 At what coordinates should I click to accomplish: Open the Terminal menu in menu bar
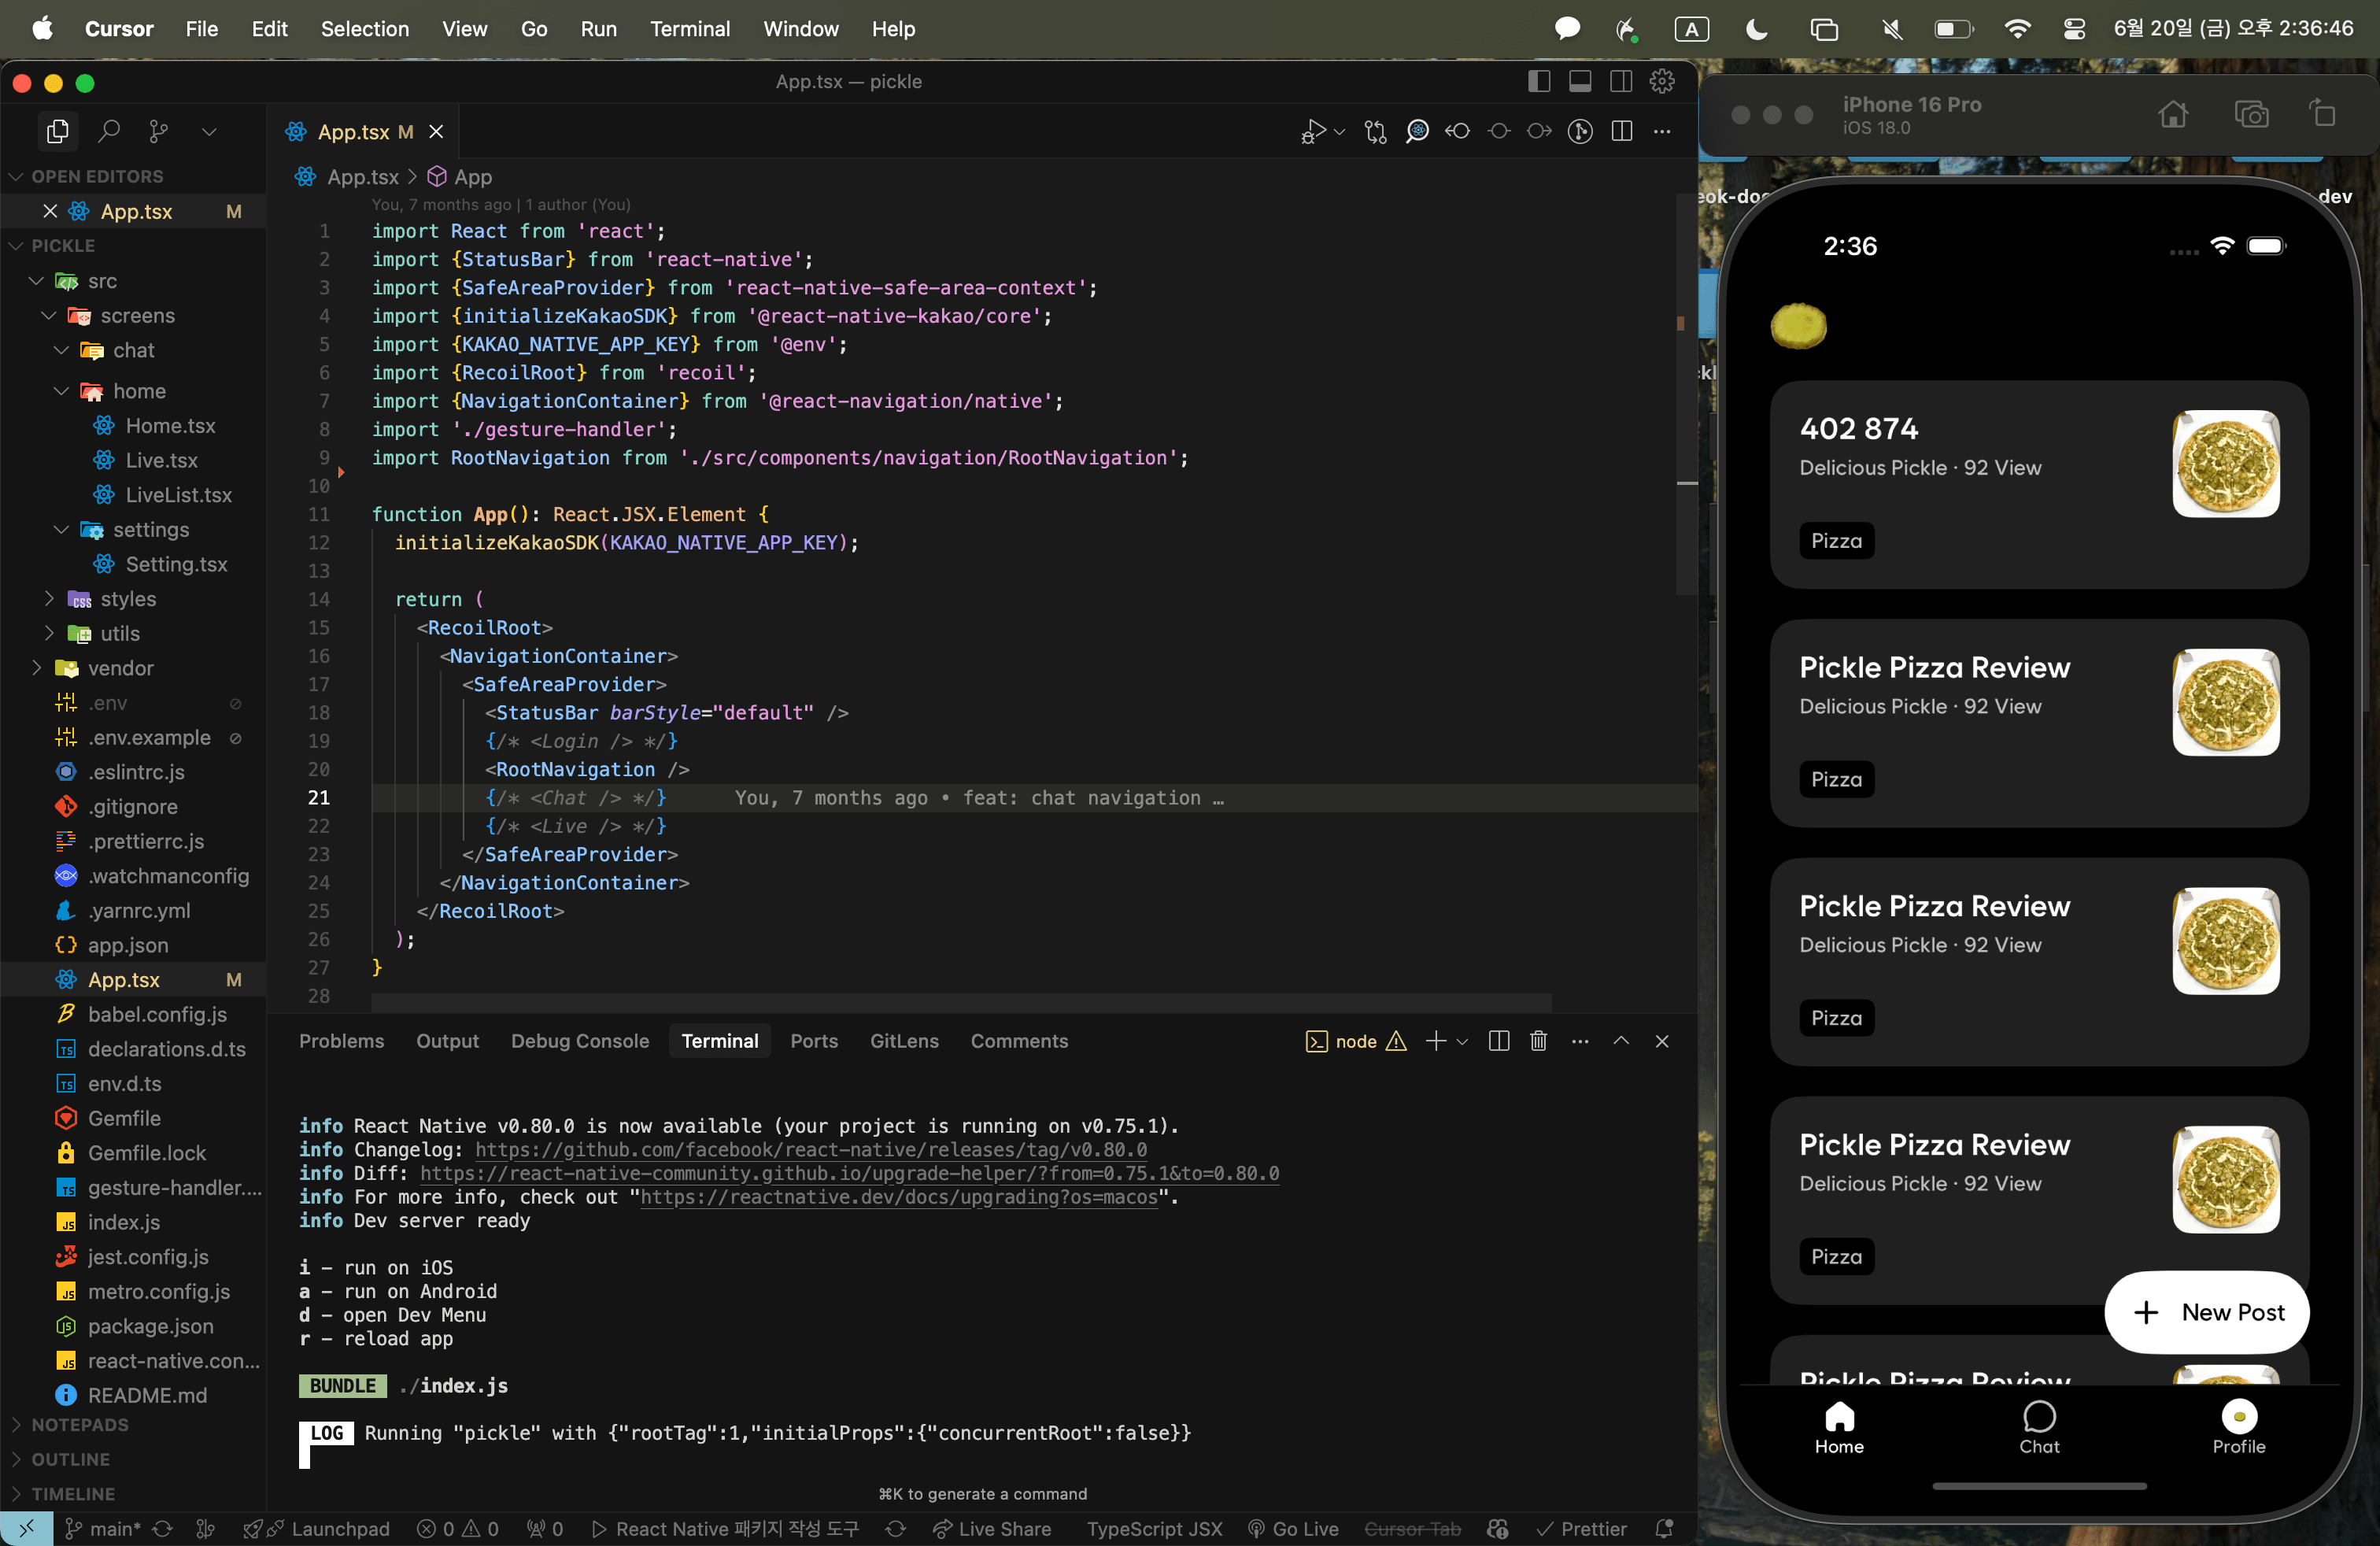pos(689,29)
